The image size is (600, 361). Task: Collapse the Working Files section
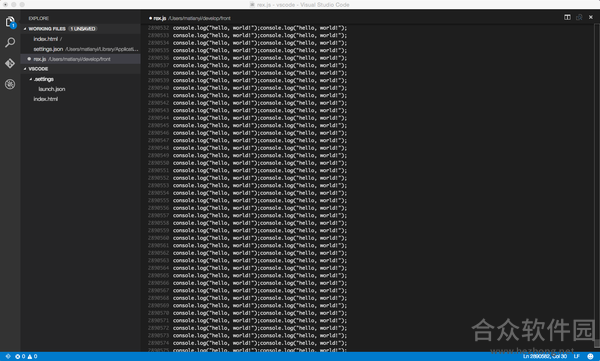point(25,29)
